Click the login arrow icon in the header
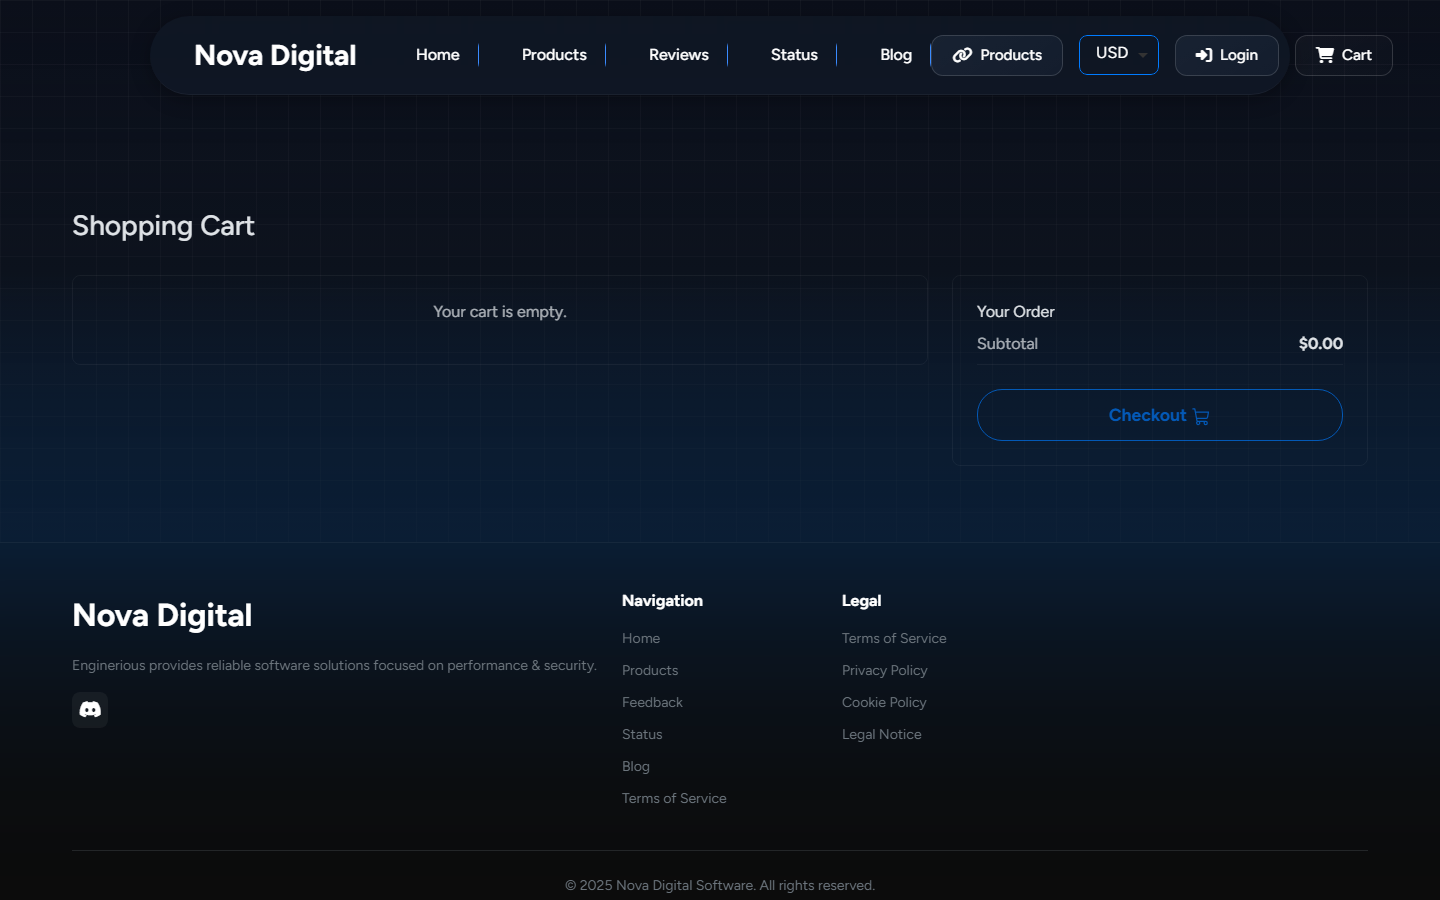 (1204, 55)
